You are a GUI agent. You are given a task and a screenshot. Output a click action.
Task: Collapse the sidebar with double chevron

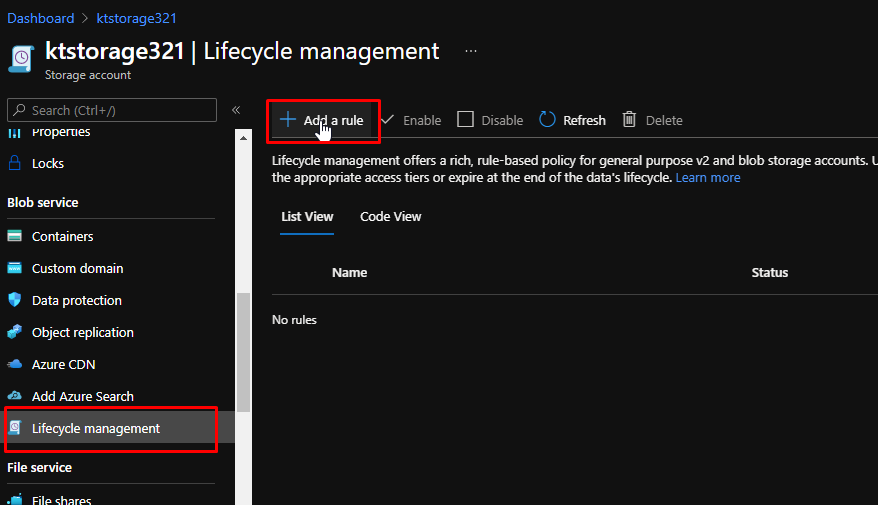(x=236, y=110)
